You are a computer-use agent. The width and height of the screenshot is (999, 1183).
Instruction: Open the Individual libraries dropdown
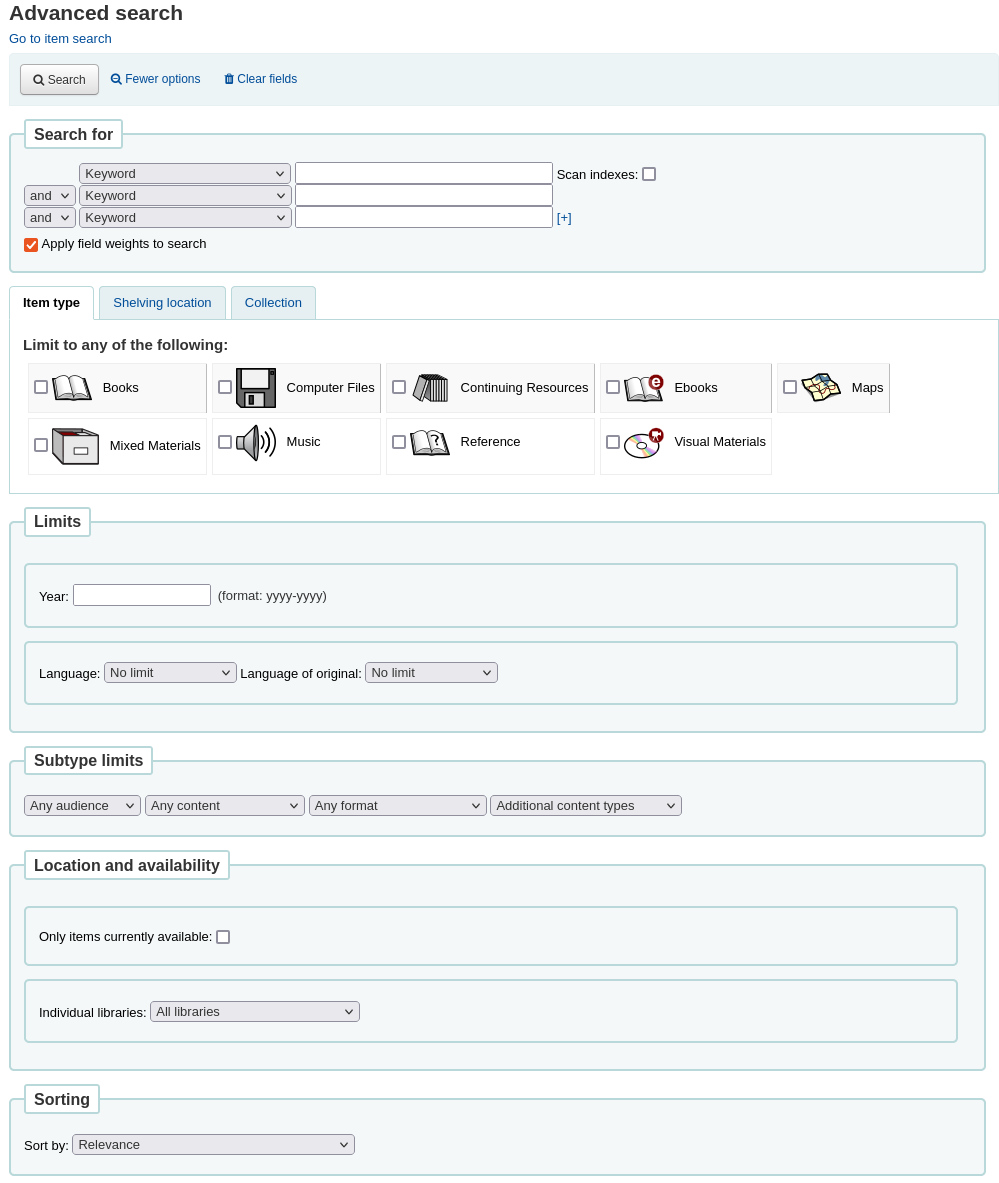point(254,1011)
